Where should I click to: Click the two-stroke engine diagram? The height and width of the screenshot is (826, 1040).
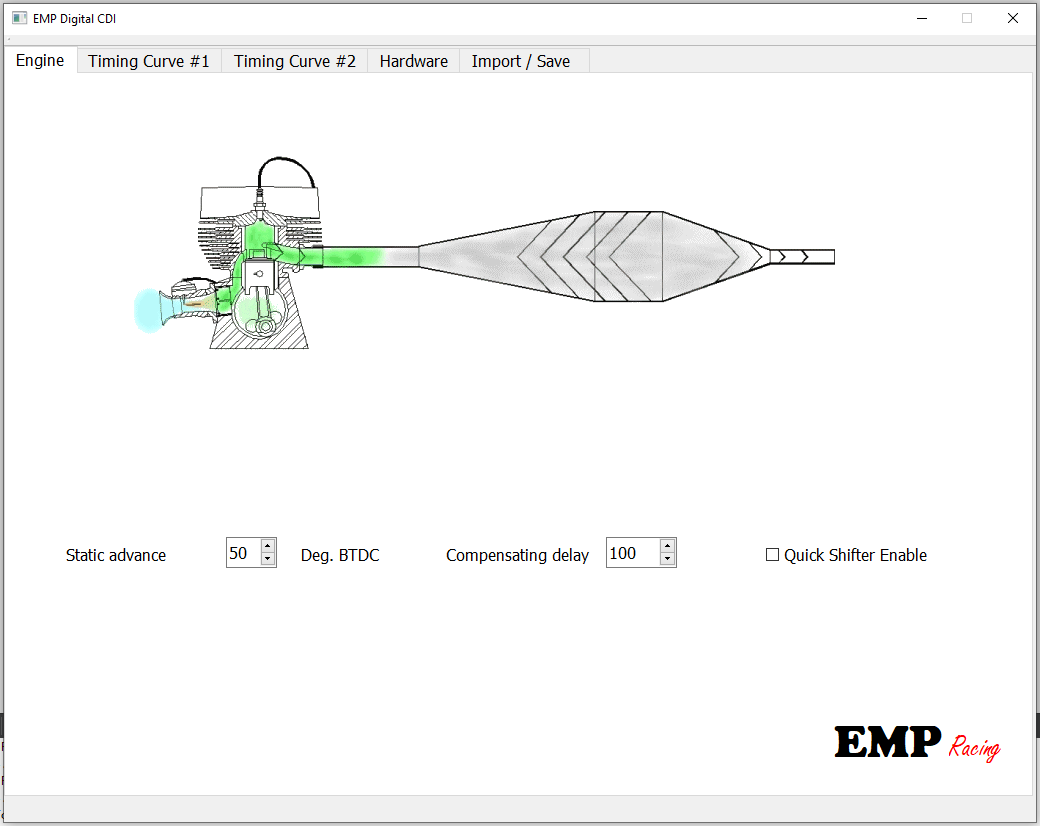tap(484, 253)
